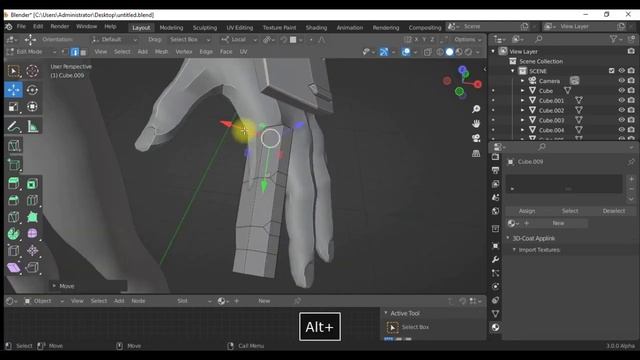Switch to the UV Editing workspace tab
The width and height of the screenshot is (640, 360).
(240, 27)
